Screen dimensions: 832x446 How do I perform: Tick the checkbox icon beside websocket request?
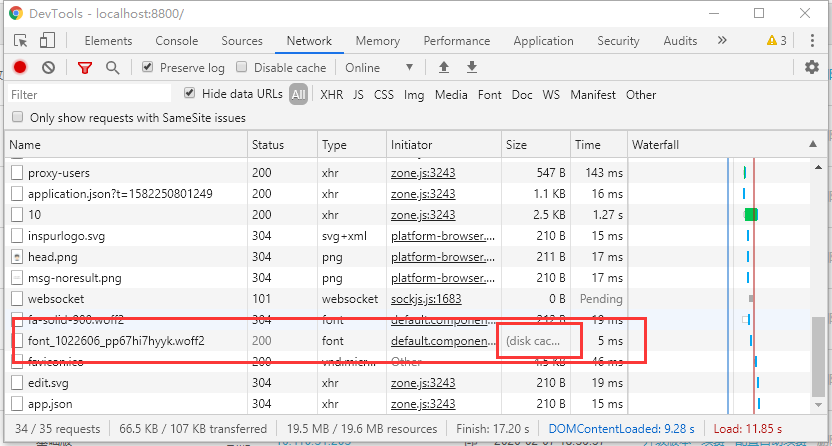[18, 299]
